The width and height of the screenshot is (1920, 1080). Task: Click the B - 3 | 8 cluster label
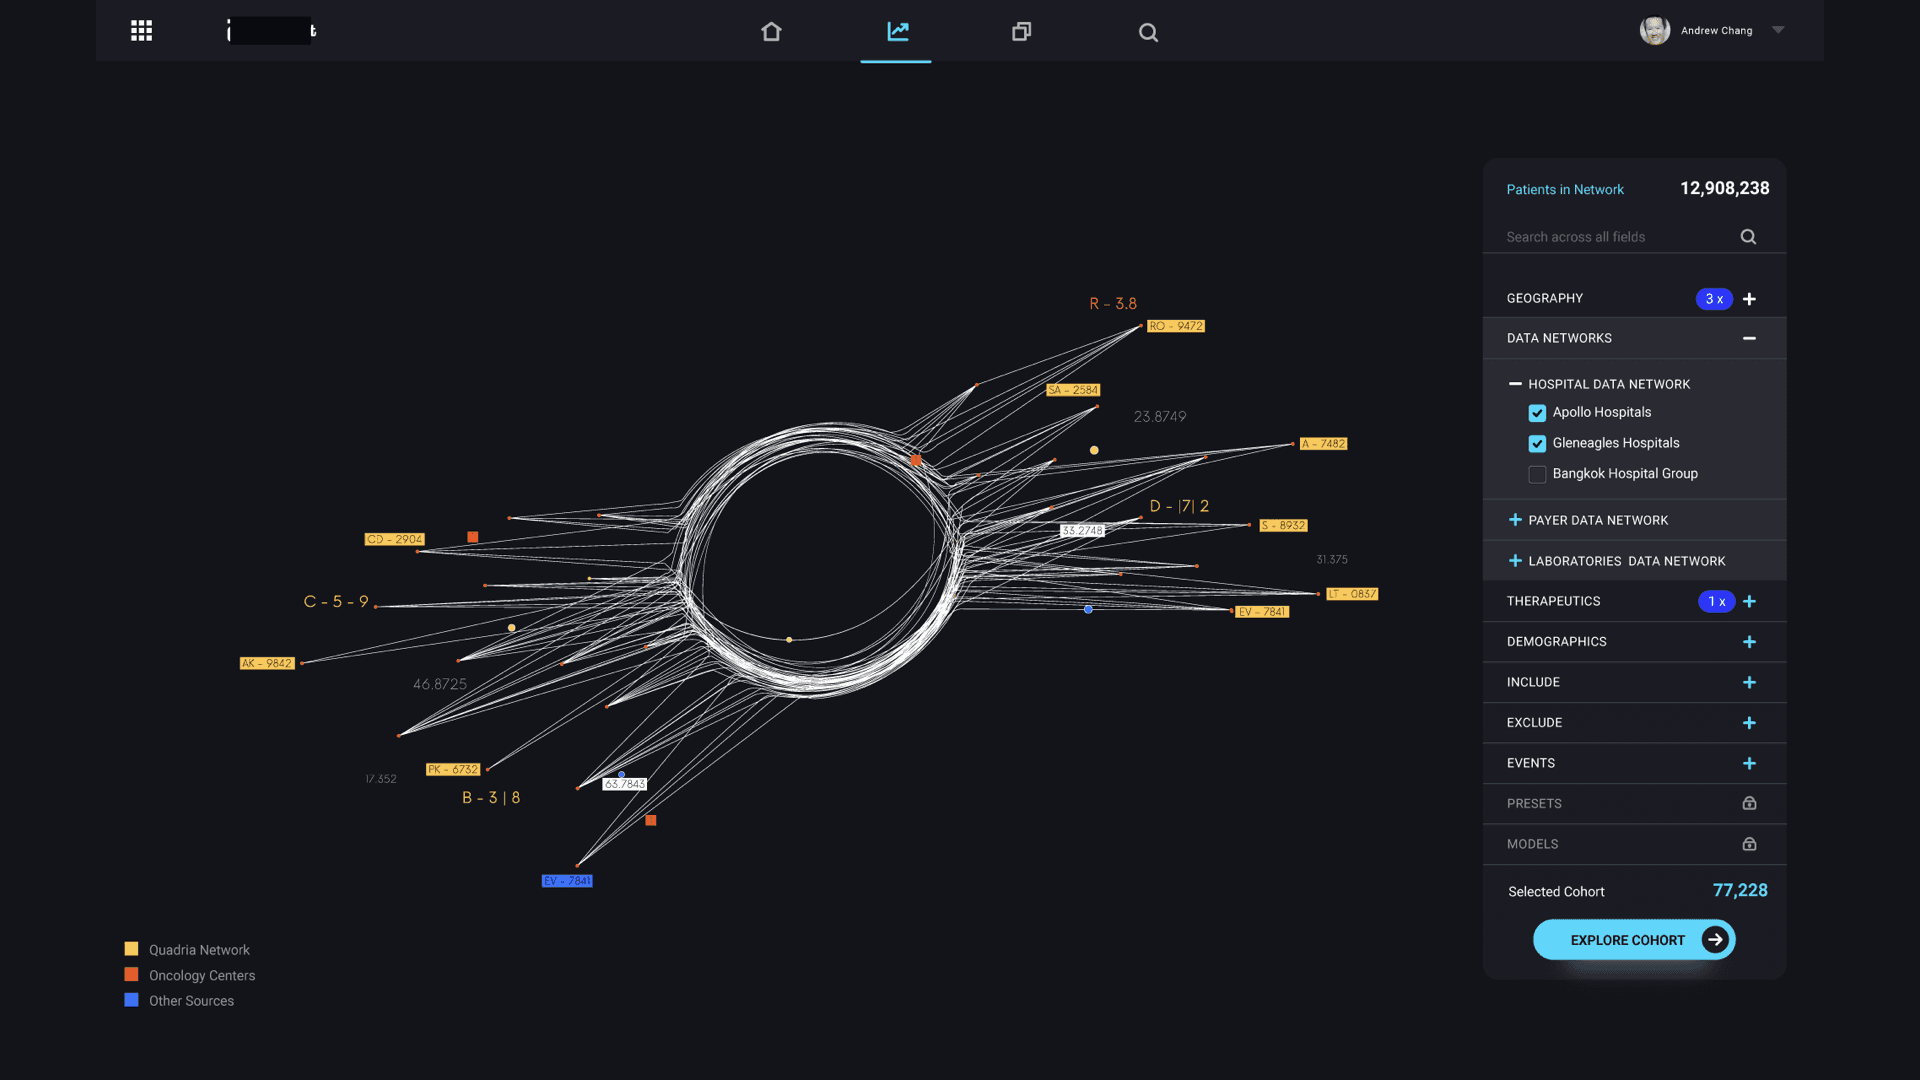[x=491, y=797]
